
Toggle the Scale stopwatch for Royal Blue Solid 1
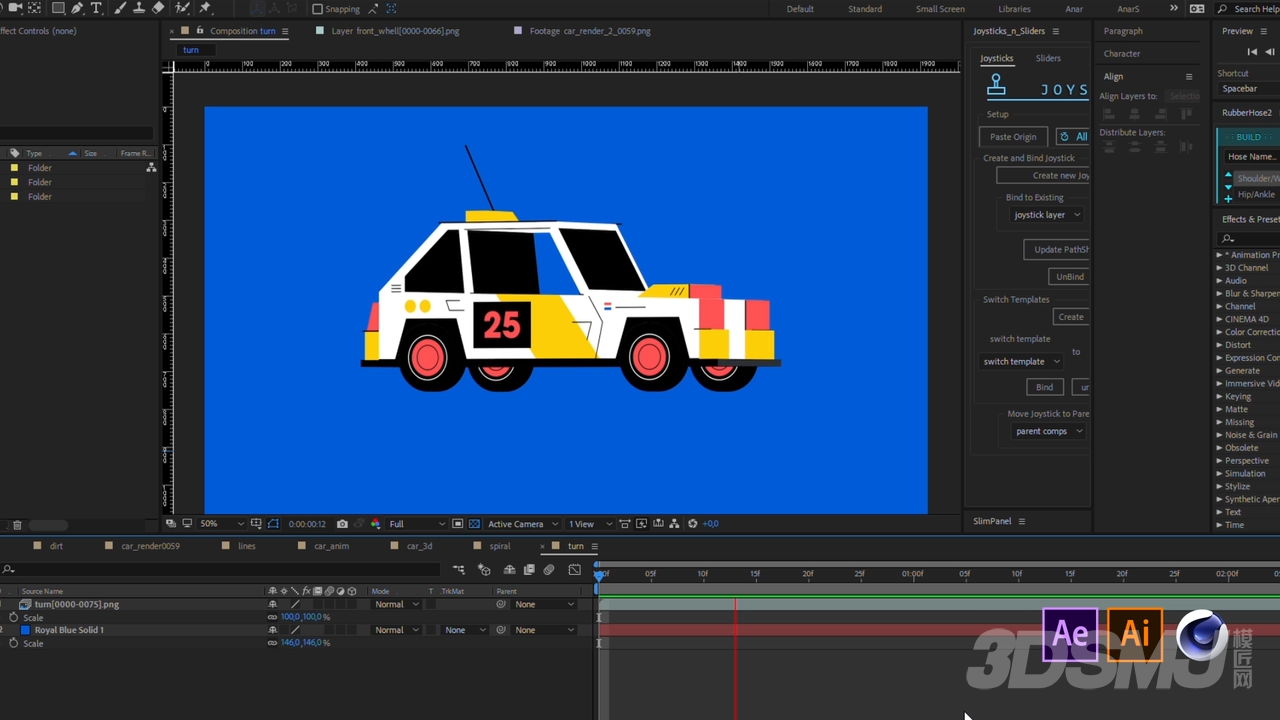click(13, 643)
